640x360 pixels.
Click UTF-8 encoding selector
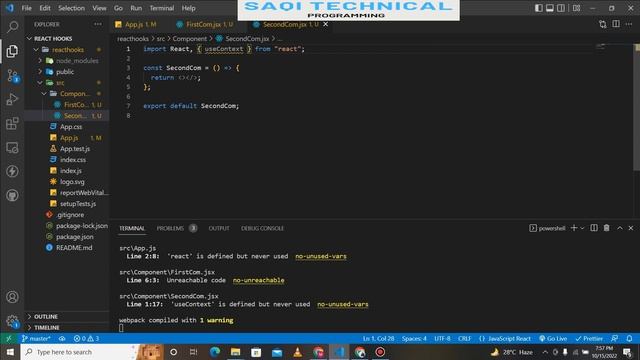(442, 338)
